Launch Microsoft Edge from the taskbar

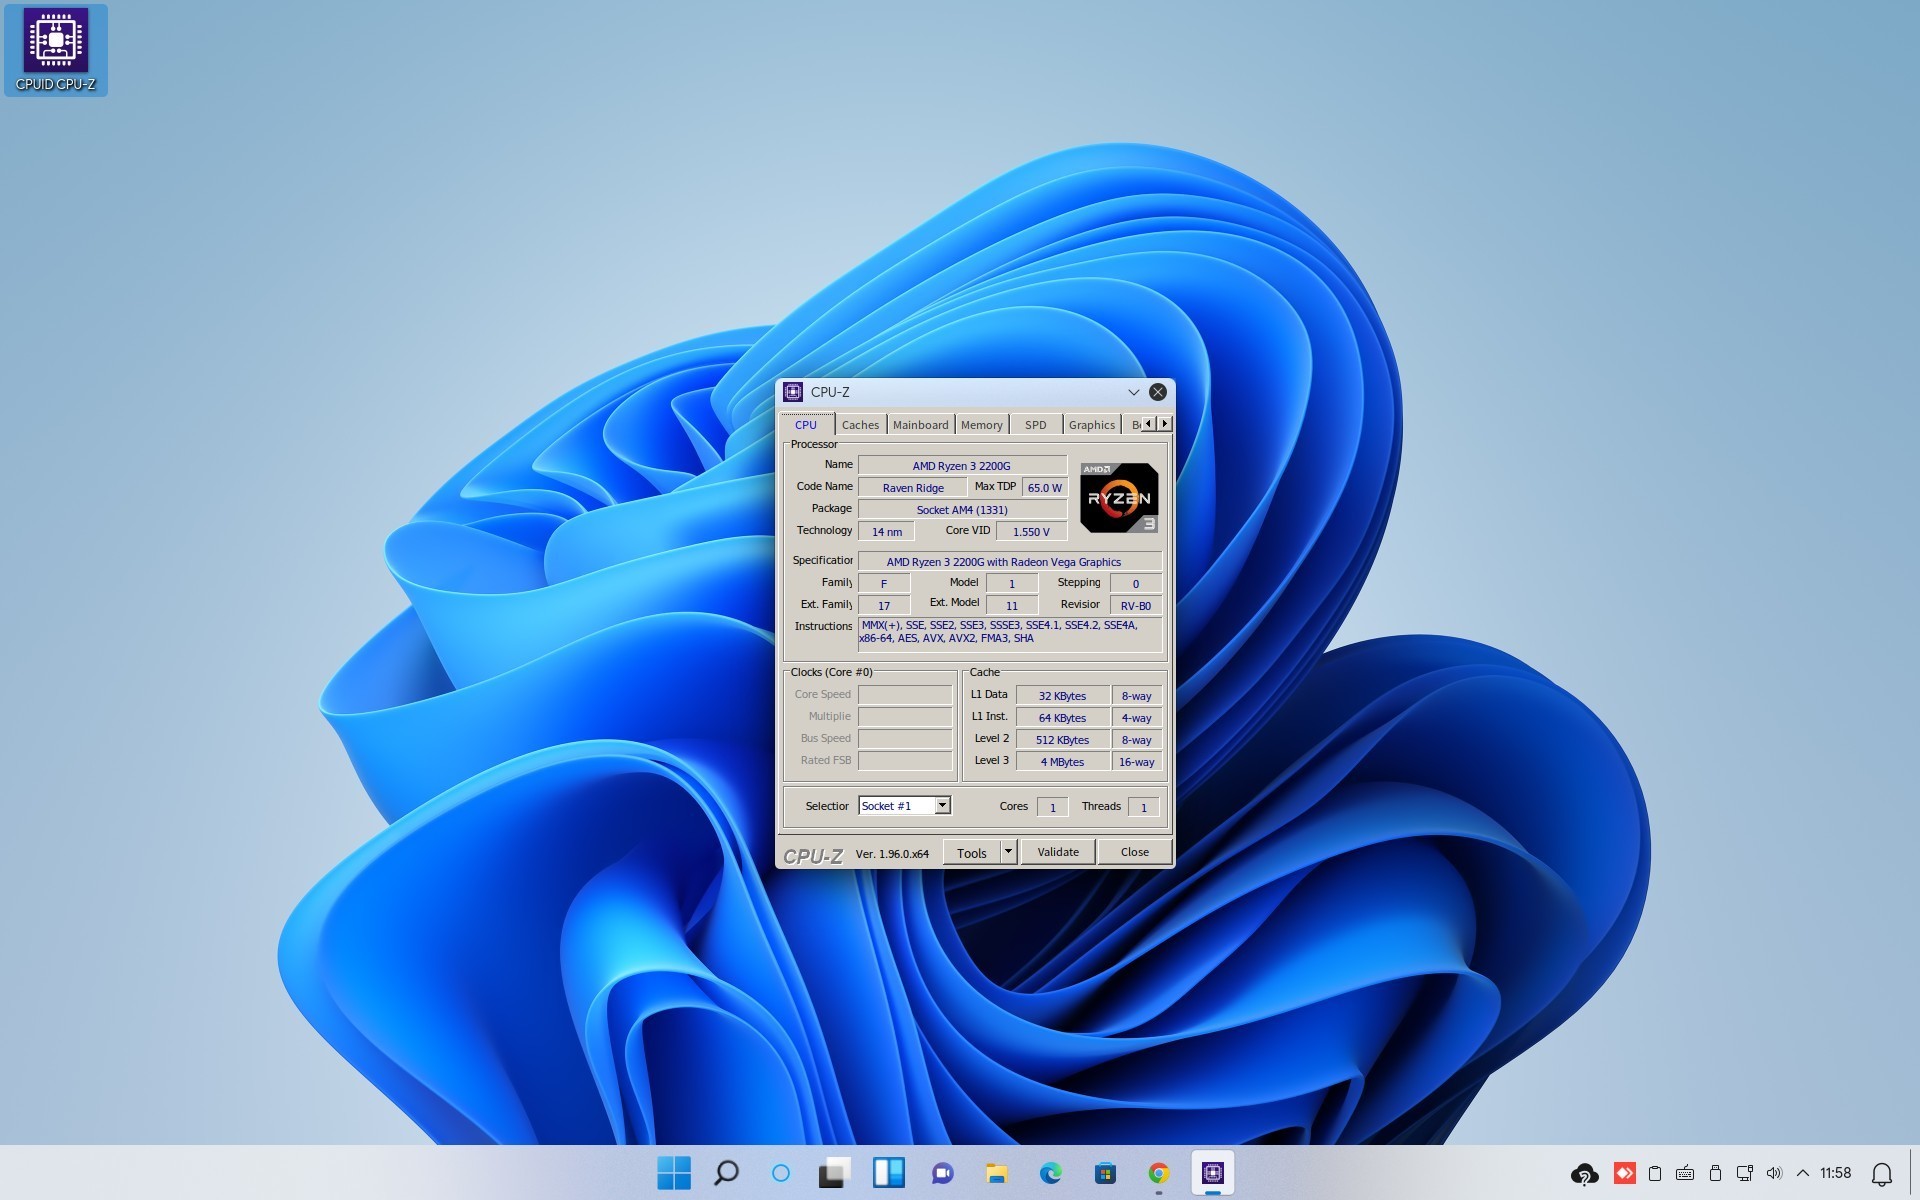[1050, 1173]
